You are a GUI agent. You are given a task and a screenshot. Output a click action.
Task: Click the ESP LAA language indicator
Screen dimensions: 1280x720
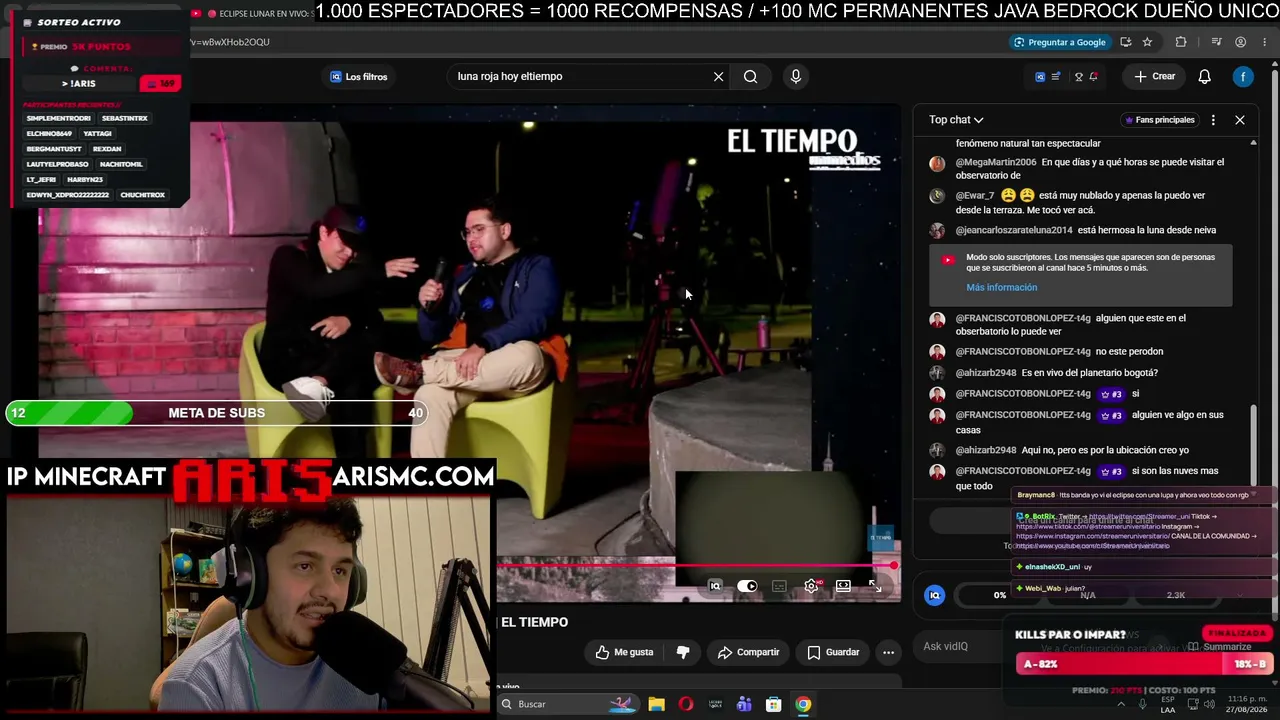pyautogui.click(x=1168, y=704)
